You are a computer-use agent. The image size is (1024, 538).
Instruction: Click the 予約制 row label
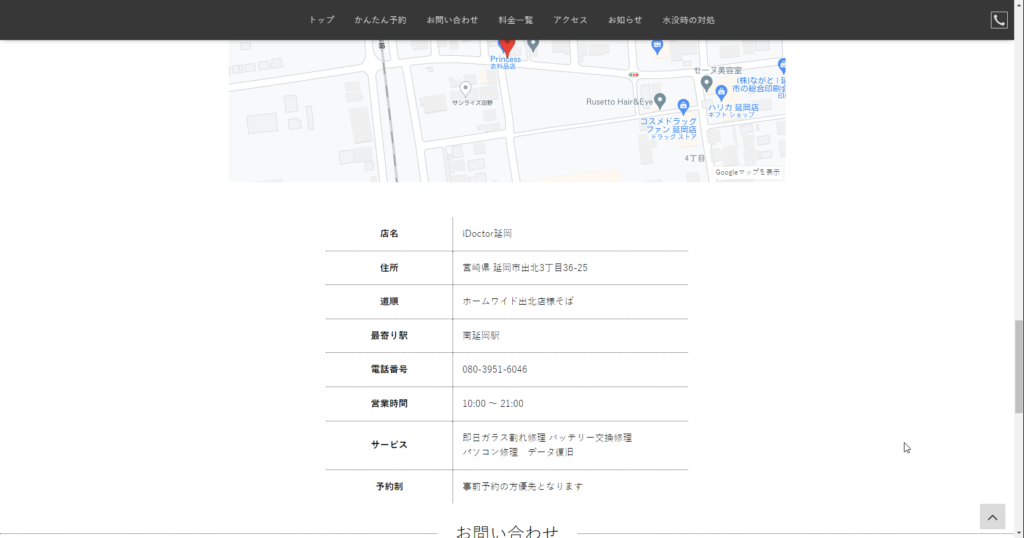click(x=389, y=486)
